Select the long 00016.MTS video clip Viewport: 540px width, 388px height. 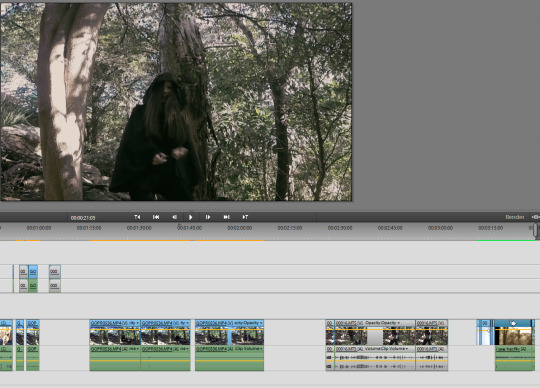pyautogui.click(x=375, y=332)
